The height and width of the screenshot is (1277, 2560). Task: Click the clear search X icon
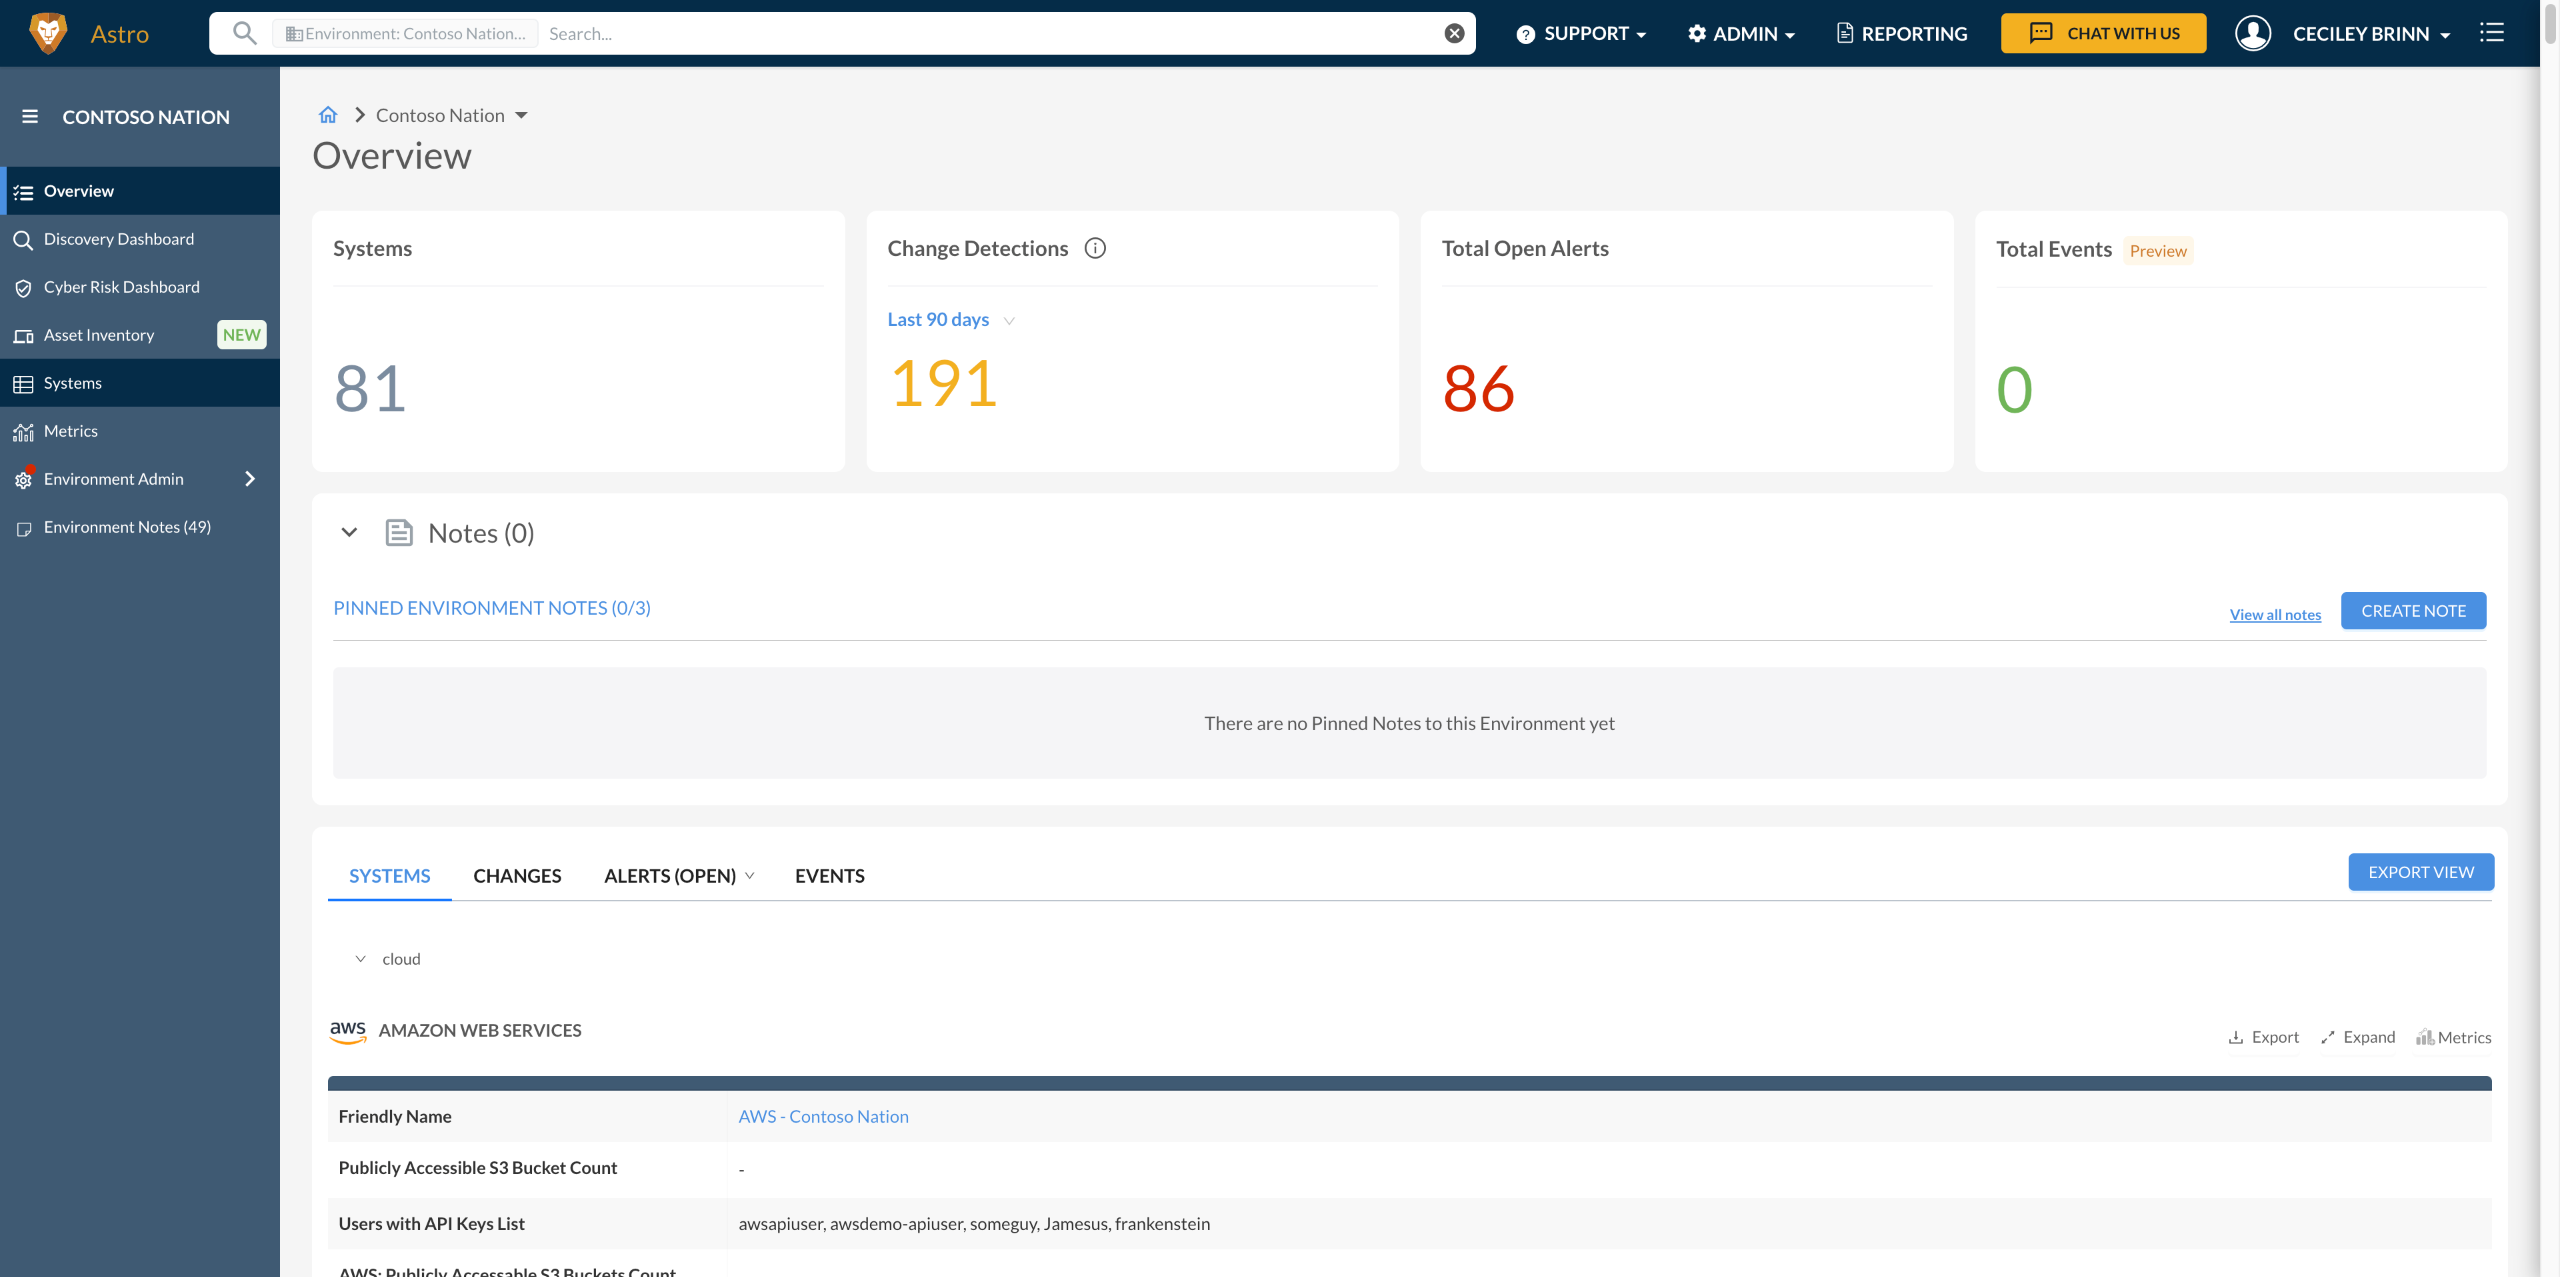click(1454, 33)
